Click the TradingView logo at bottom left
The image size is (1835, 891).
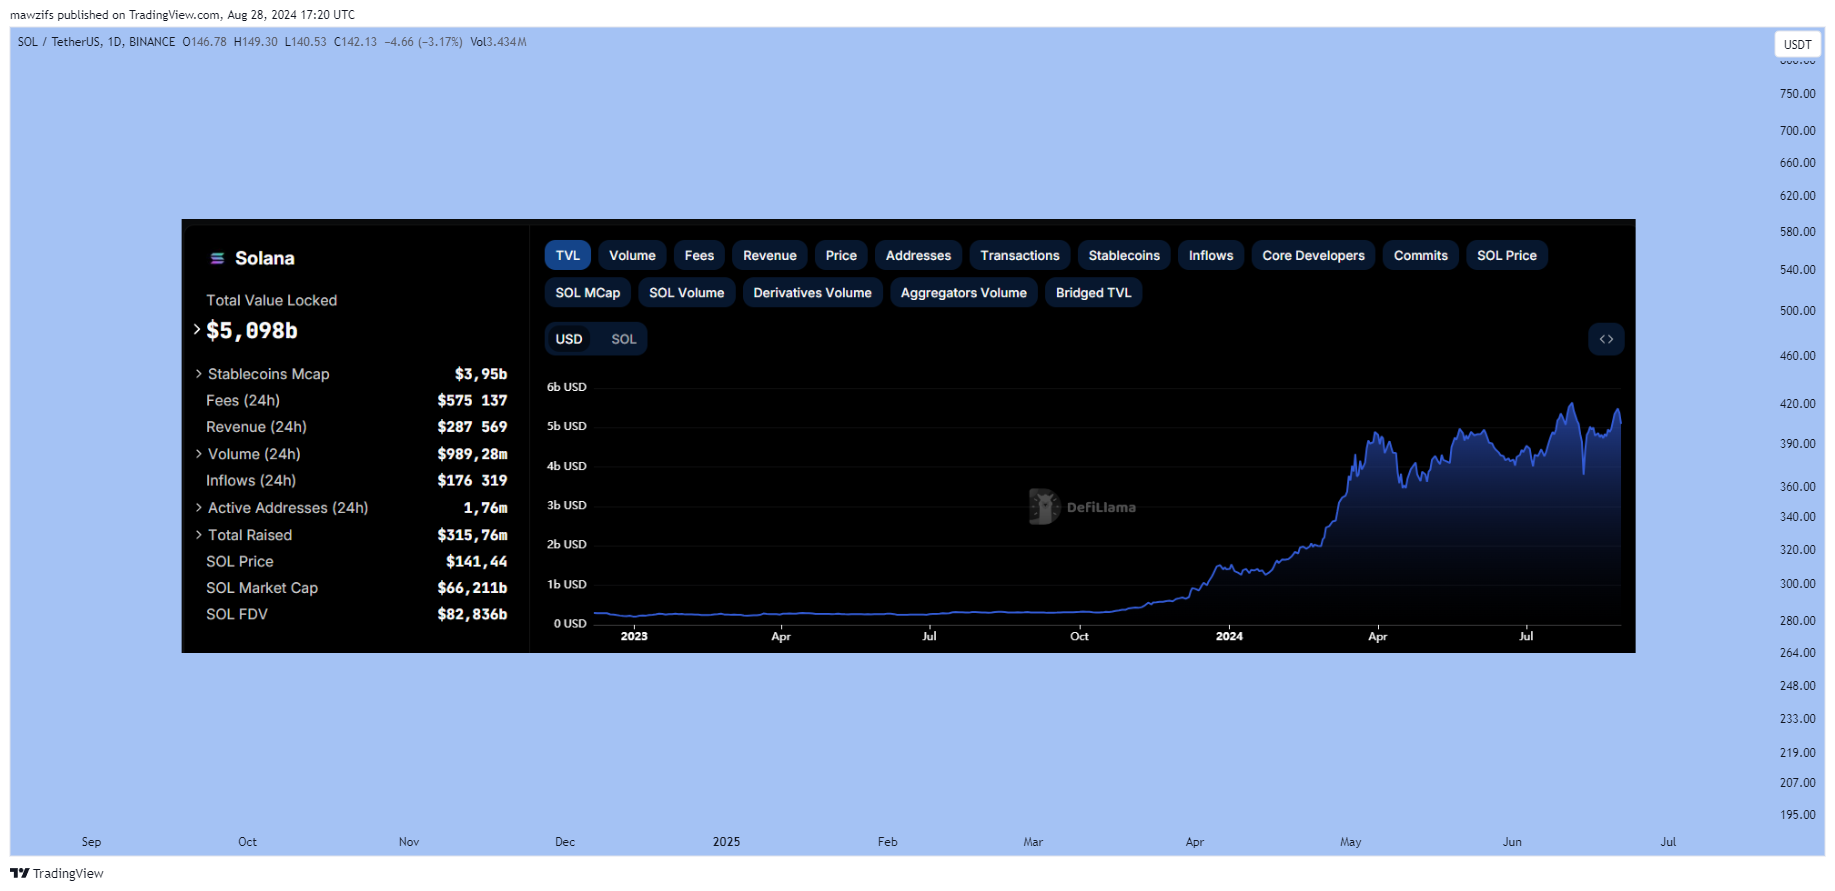point(57,873)
